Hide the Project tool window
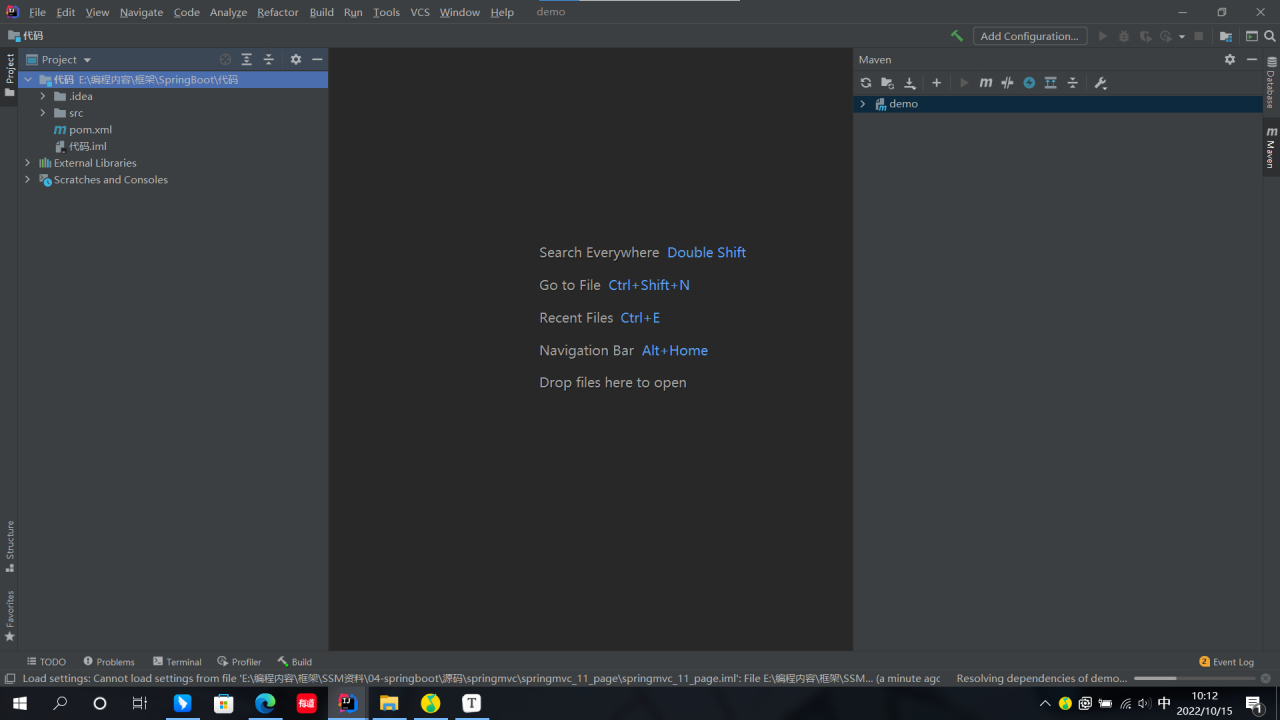The height and width of the screenshot is (720, 1280). 317,59
